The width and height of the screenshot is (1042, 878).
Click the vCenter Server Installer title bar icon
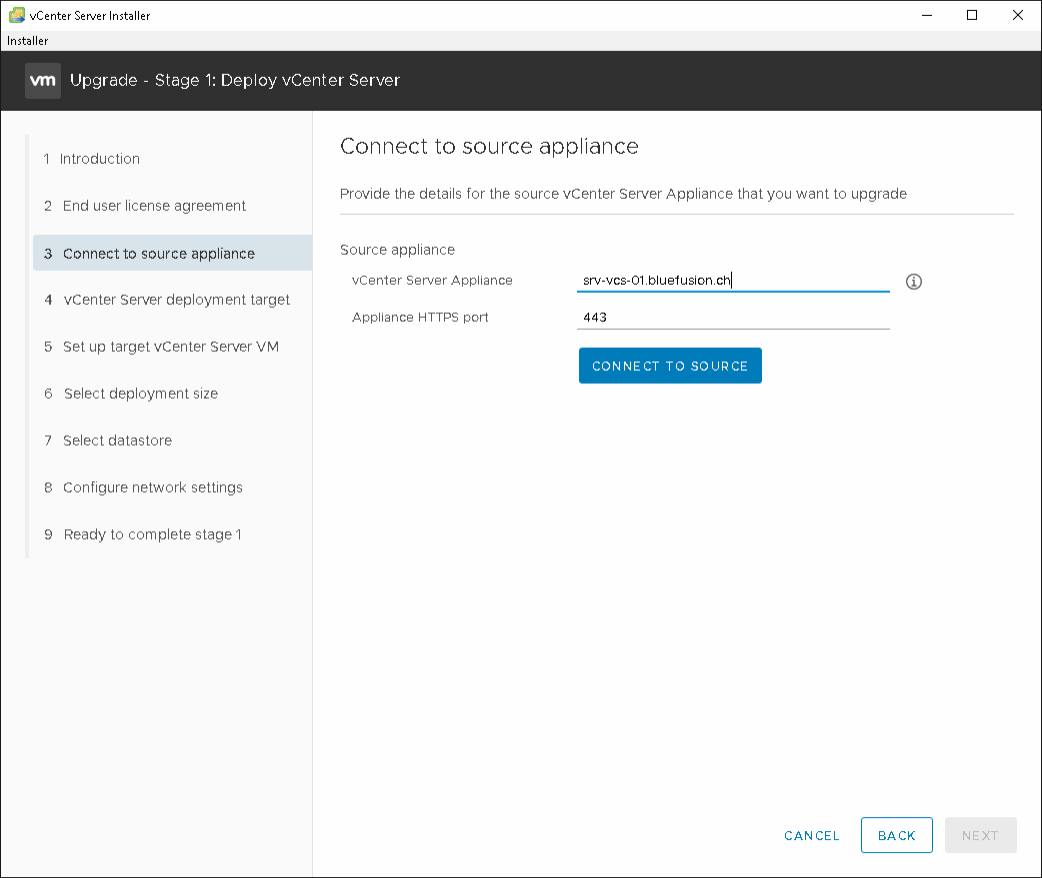point(16,15)
